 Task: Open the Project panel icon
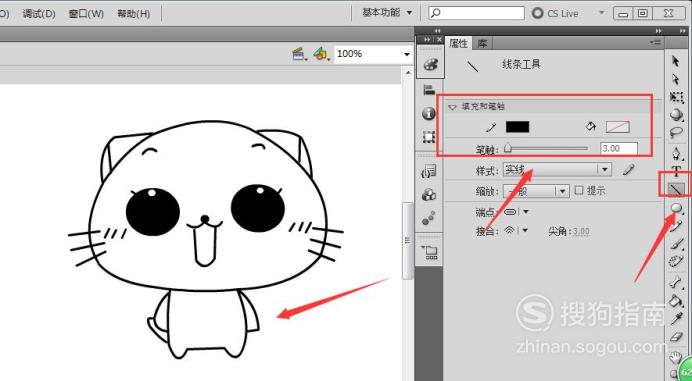click(429, 252)
